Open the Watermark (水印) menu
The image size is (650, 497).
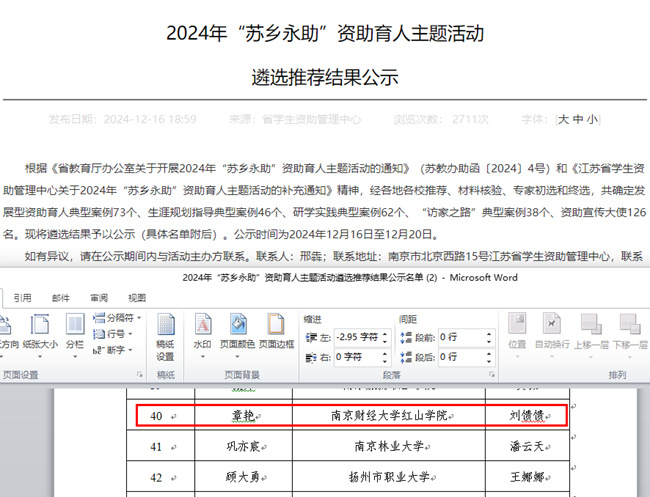[x=202, y=332]
